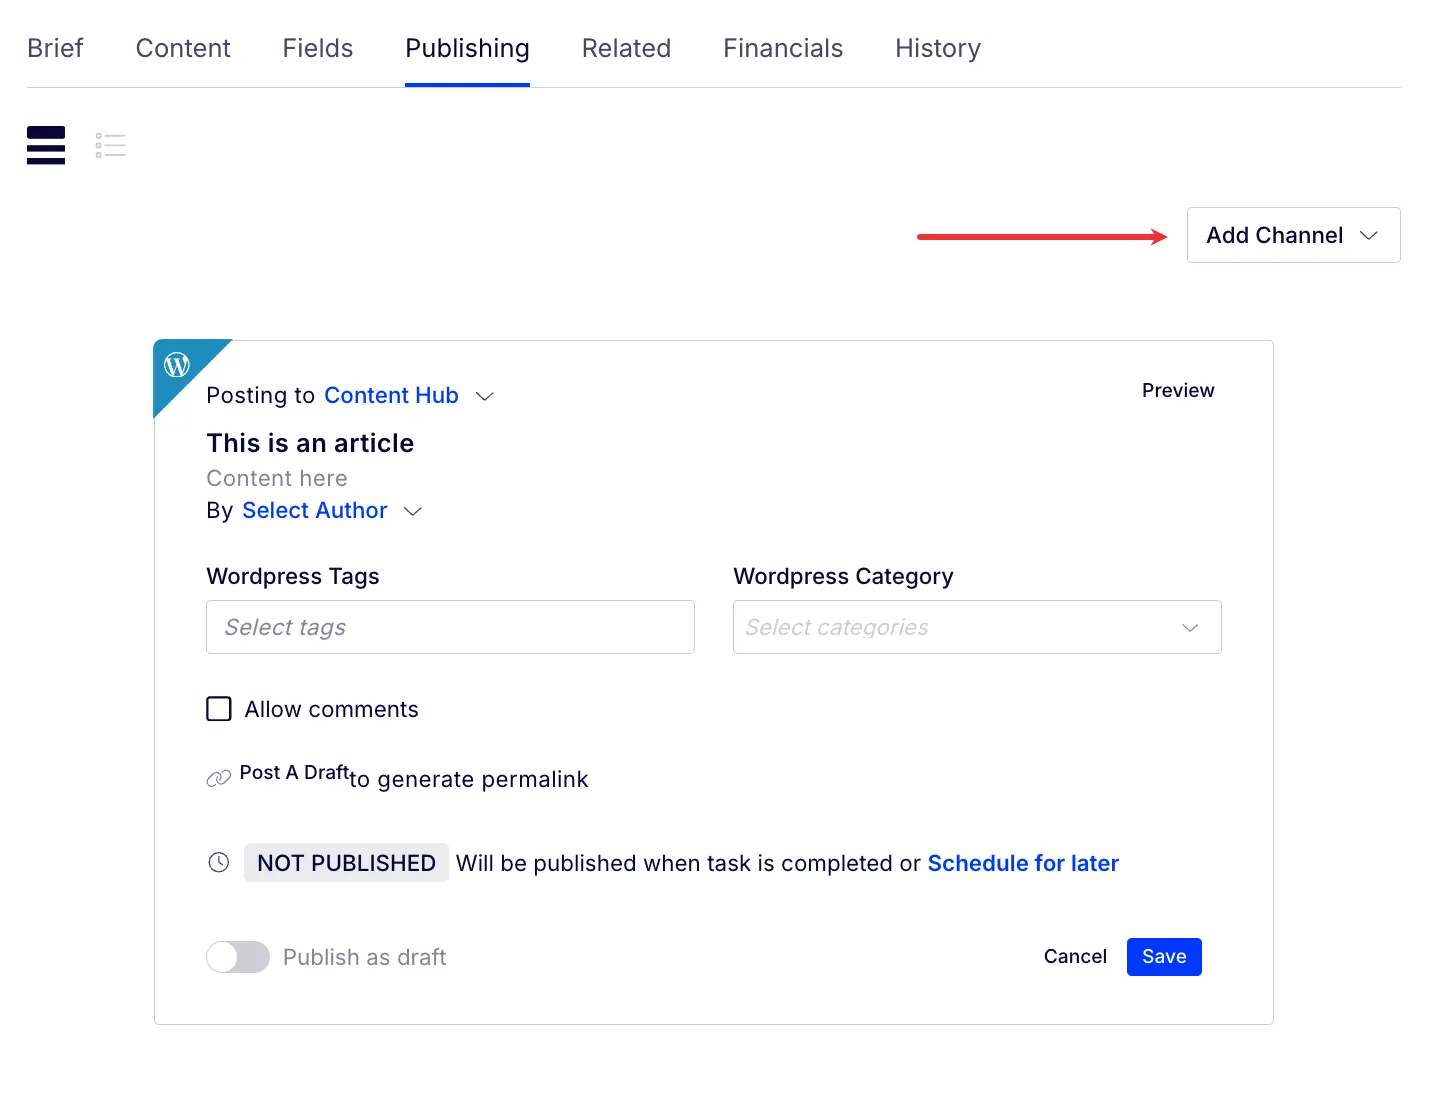Focus the Select tags input field
Viewport: 1442px width, 1112px height.
coord(450,627)
